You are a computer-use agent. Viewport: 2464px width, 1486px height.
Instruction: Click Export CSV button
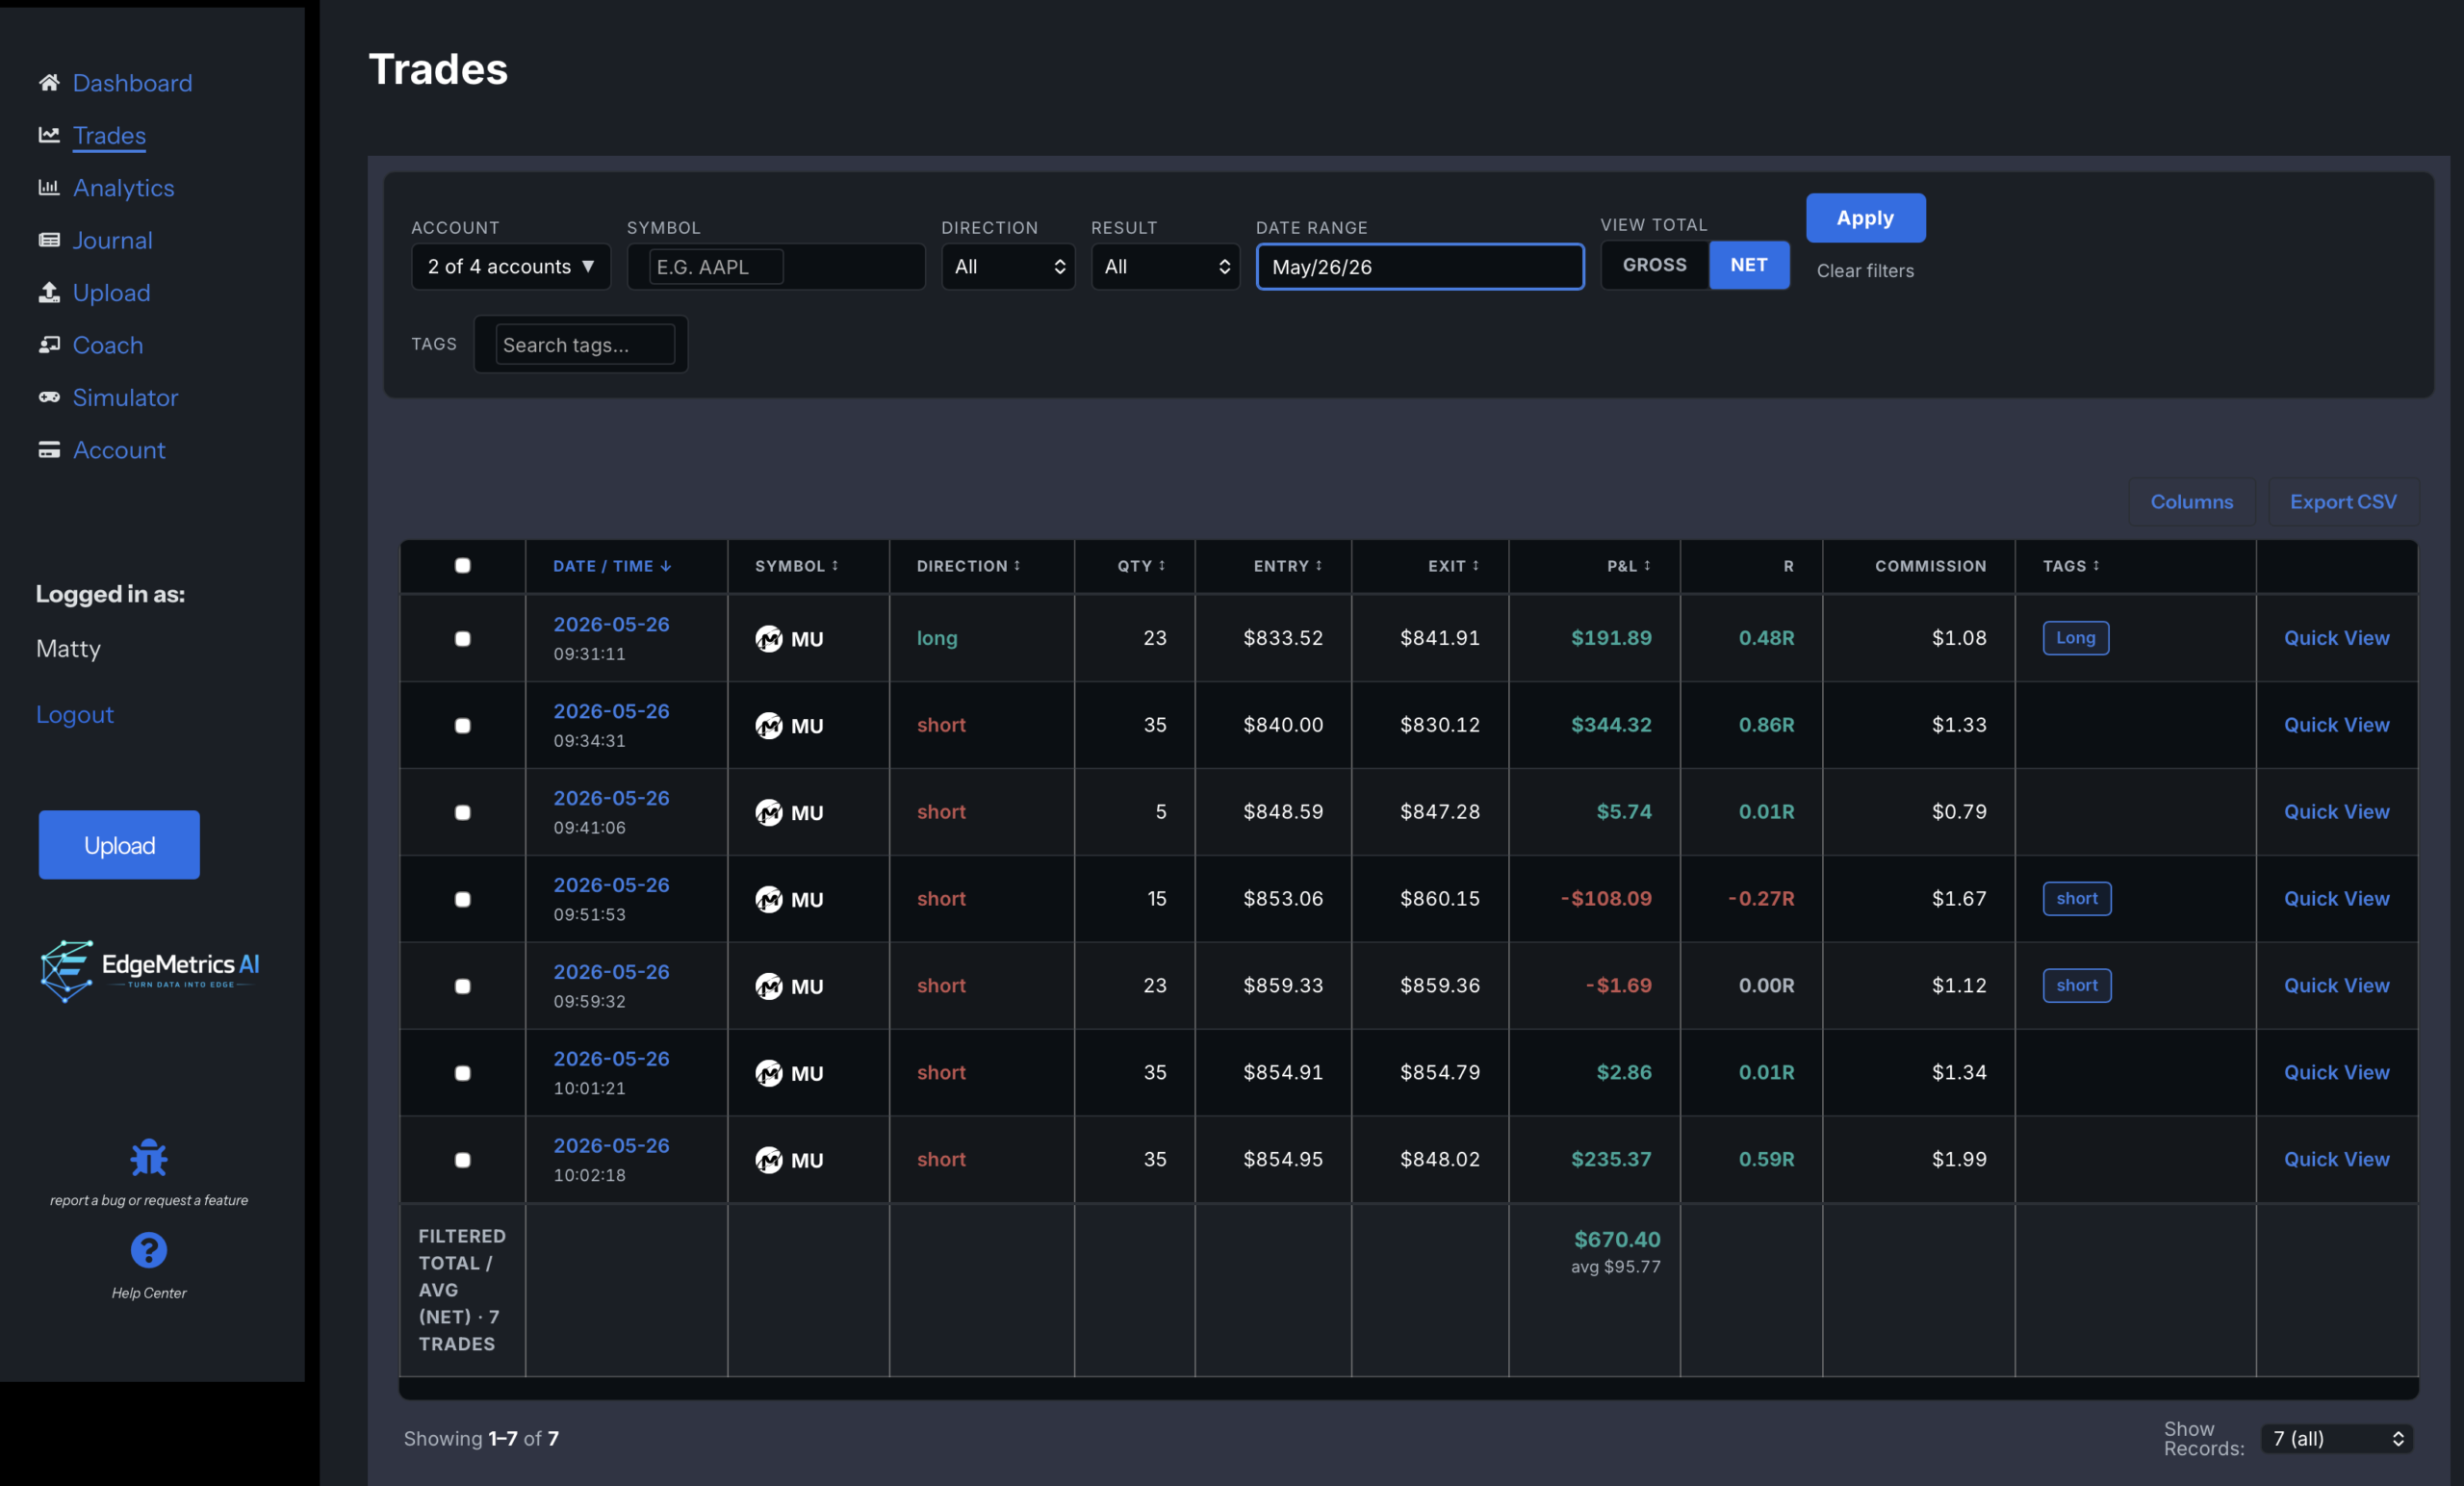click(x=2343, y=501)
